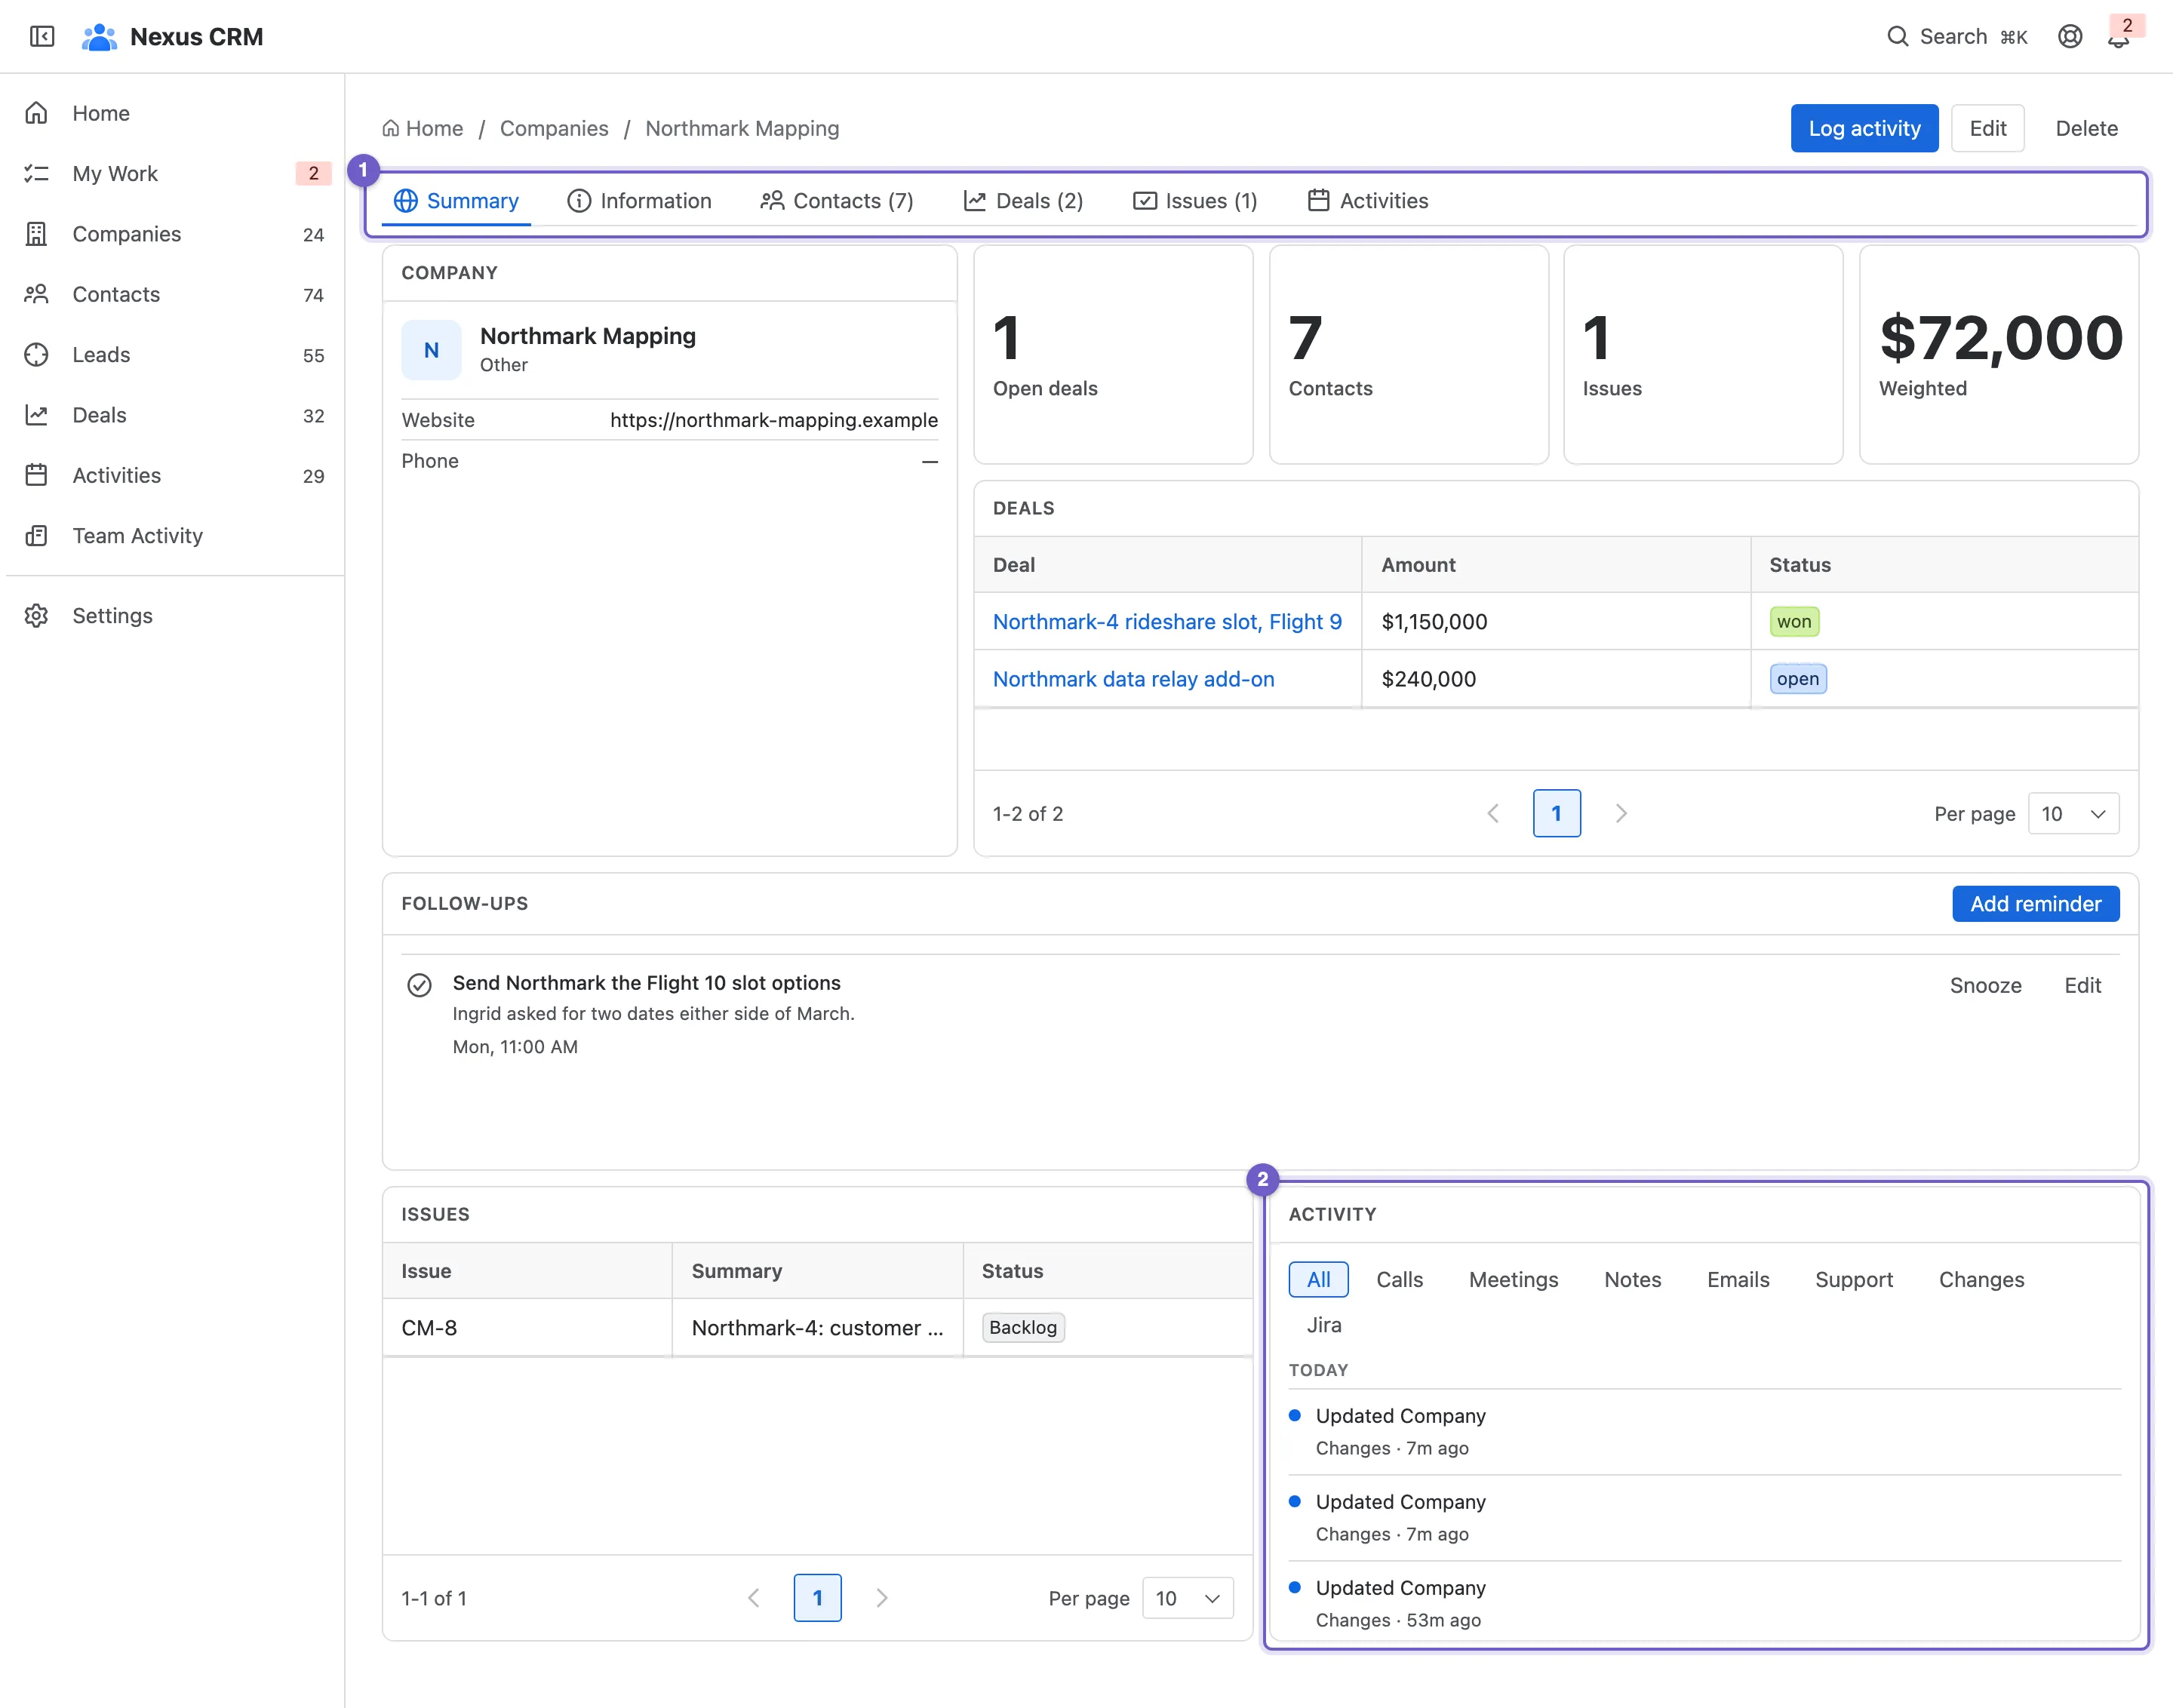
Task: Switch to the Issues (1) tab
Action: click(x=1195, y=201)
